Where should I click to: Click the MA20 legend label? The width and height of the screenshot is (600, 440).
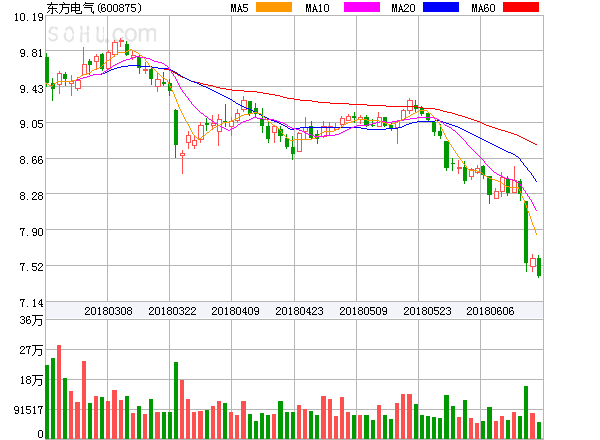pos(403,8)
